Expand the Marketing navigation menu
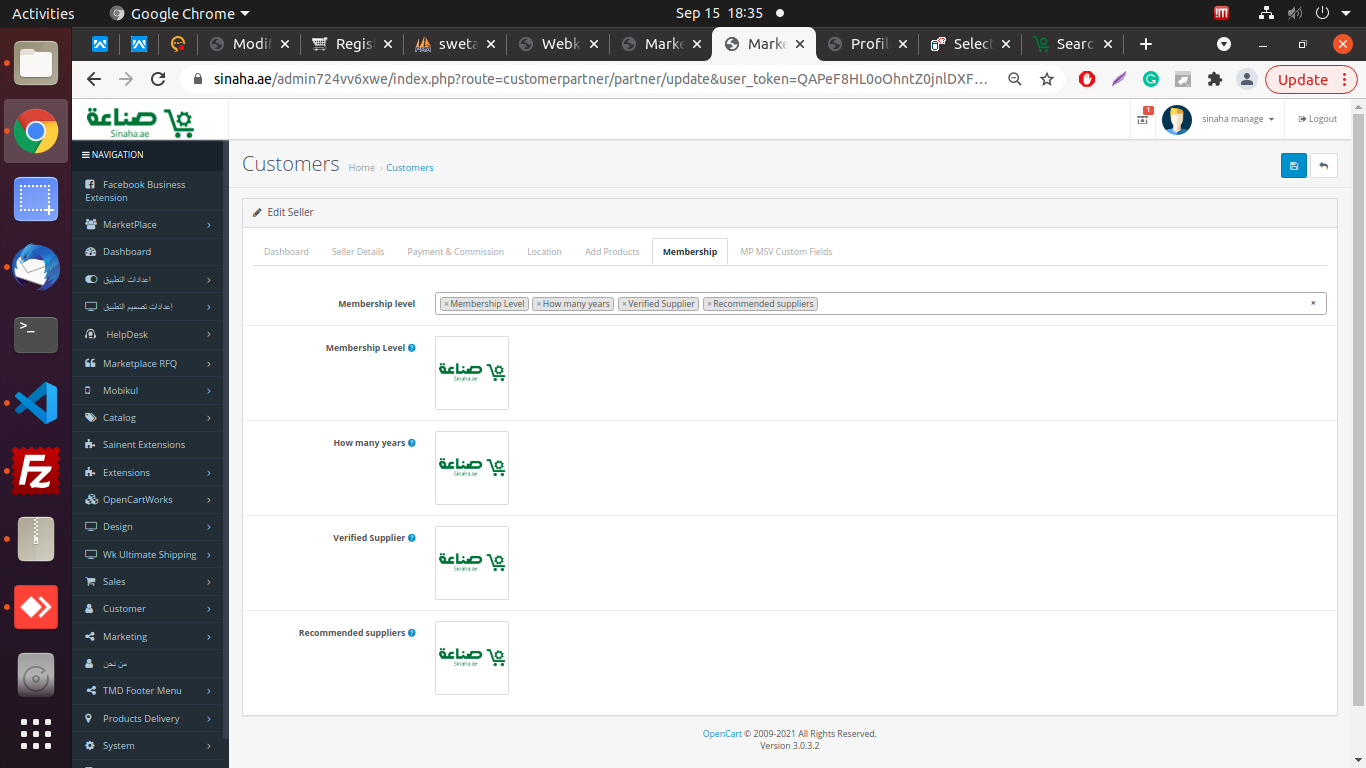 (x=148, y=637)
